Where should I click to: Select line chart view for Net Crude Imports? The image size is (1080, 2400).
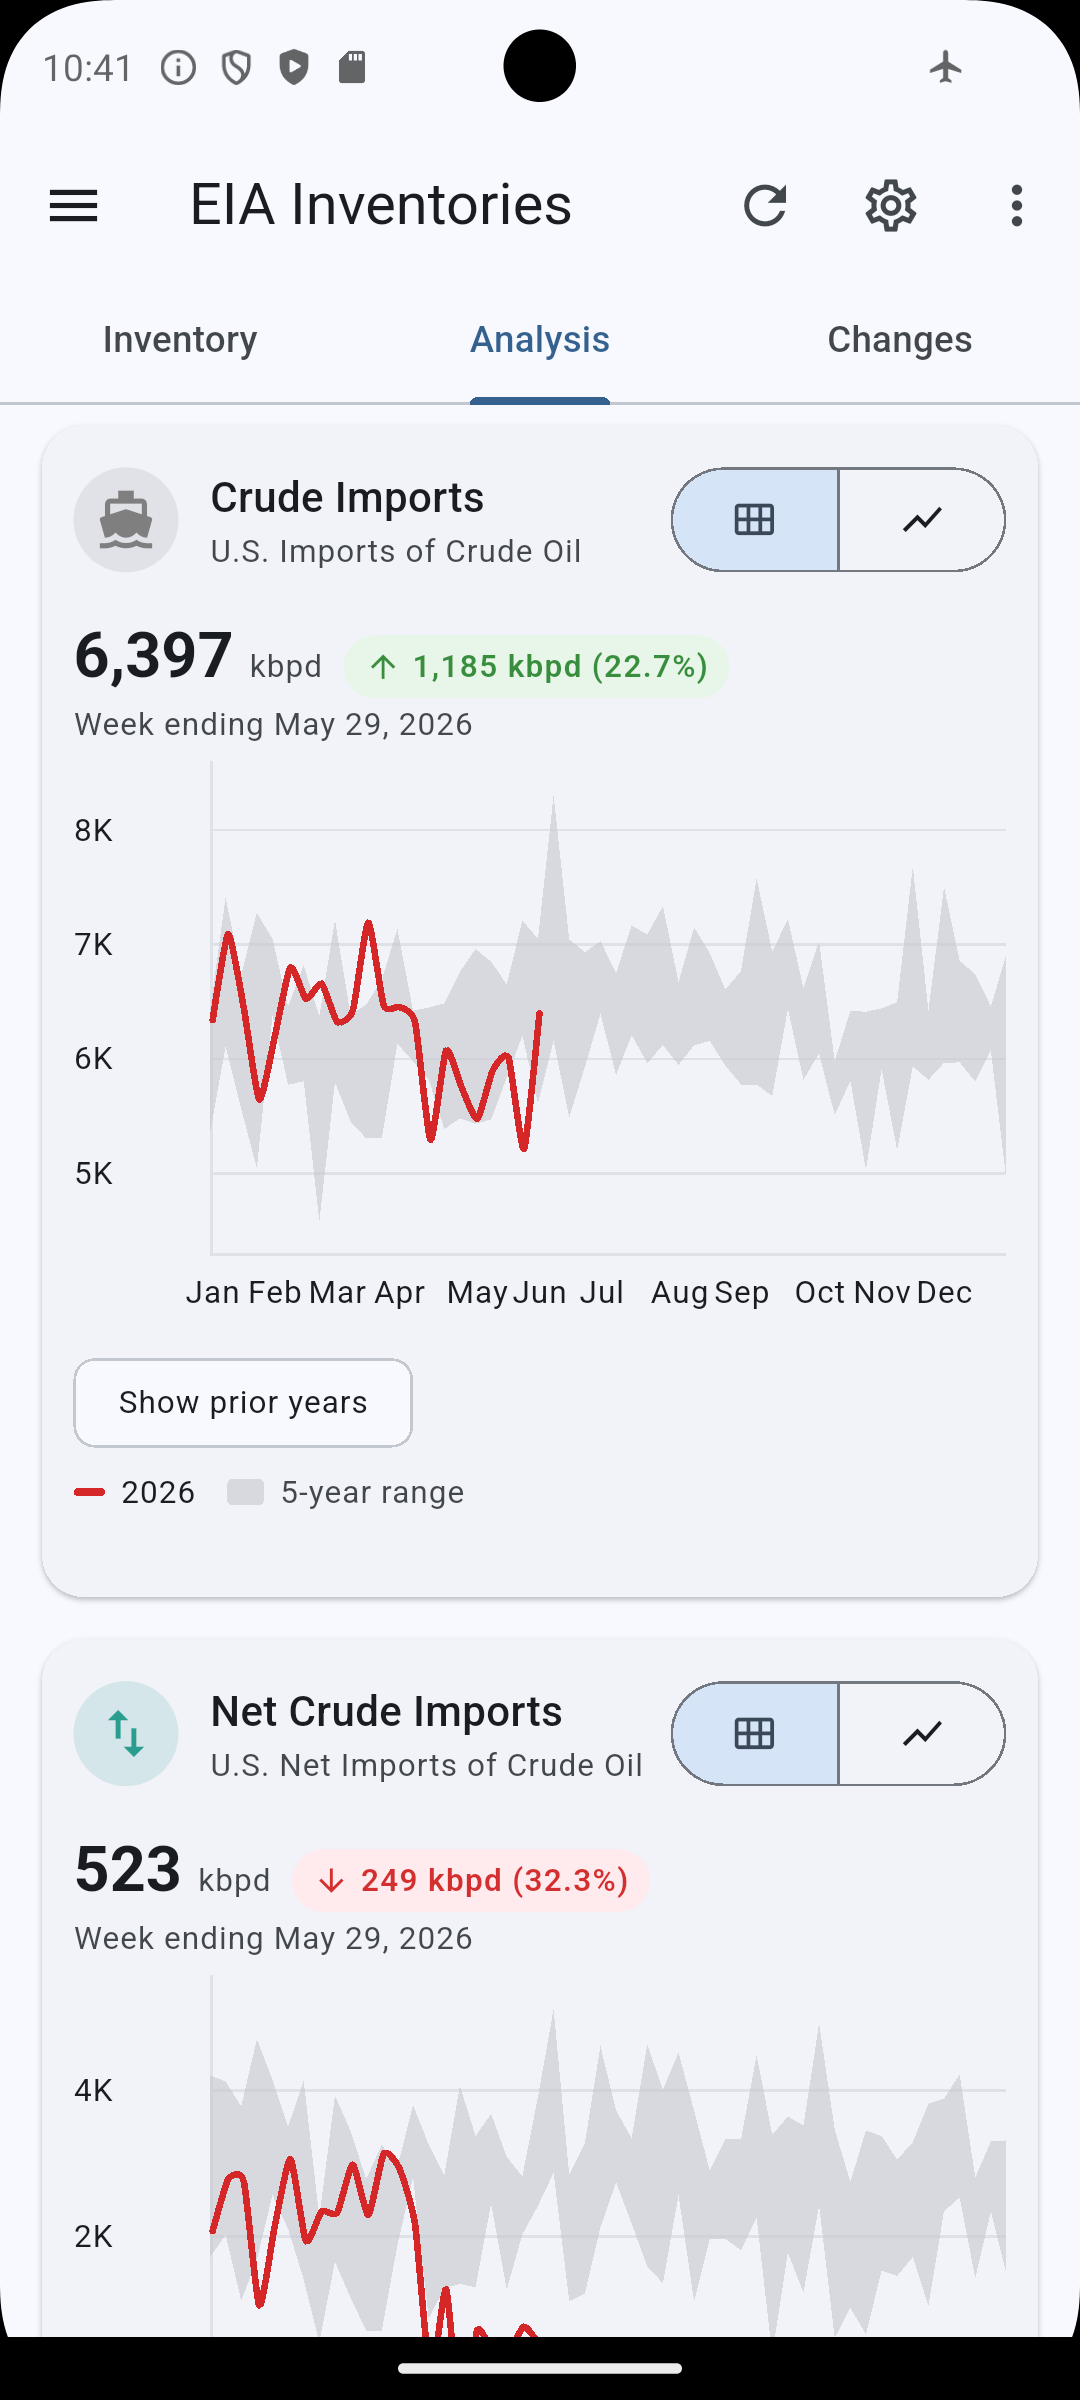click(922, 1734)
